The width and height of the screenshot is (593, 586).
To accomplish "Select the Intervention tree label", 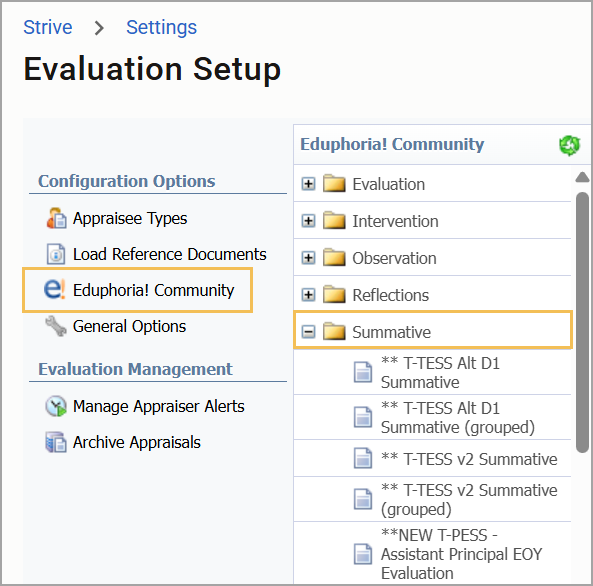I will tap(395, 221).
